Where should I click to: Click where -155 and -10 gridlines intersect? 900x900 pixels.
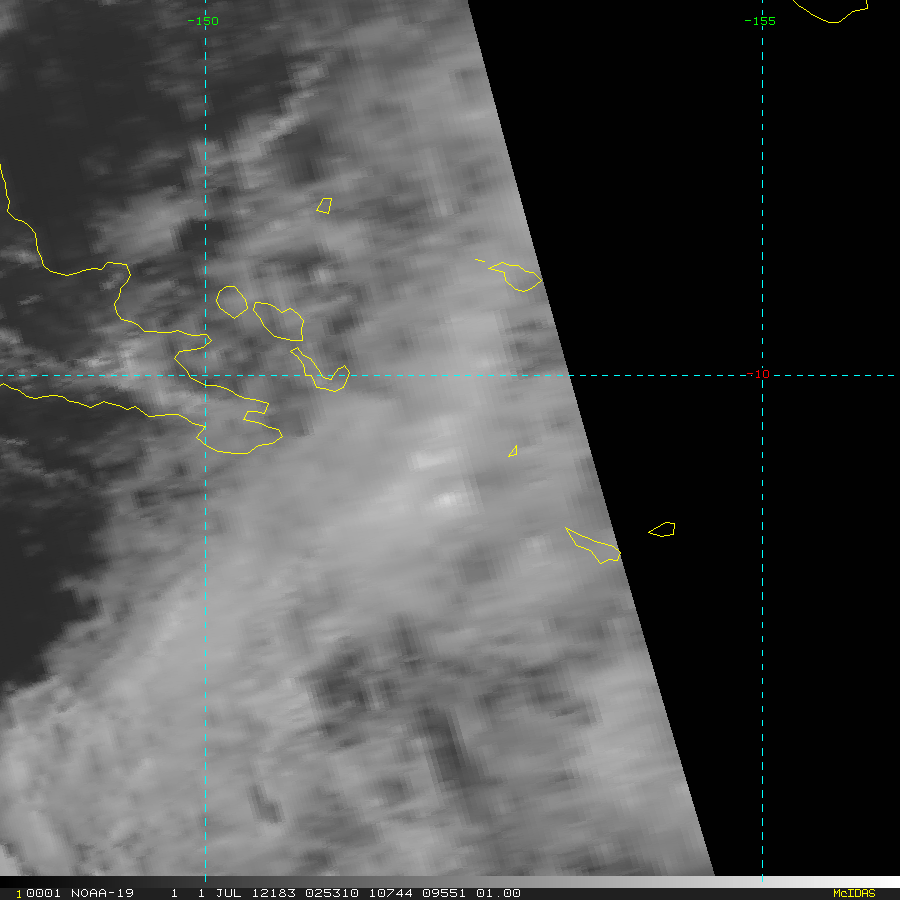point(762,375)
